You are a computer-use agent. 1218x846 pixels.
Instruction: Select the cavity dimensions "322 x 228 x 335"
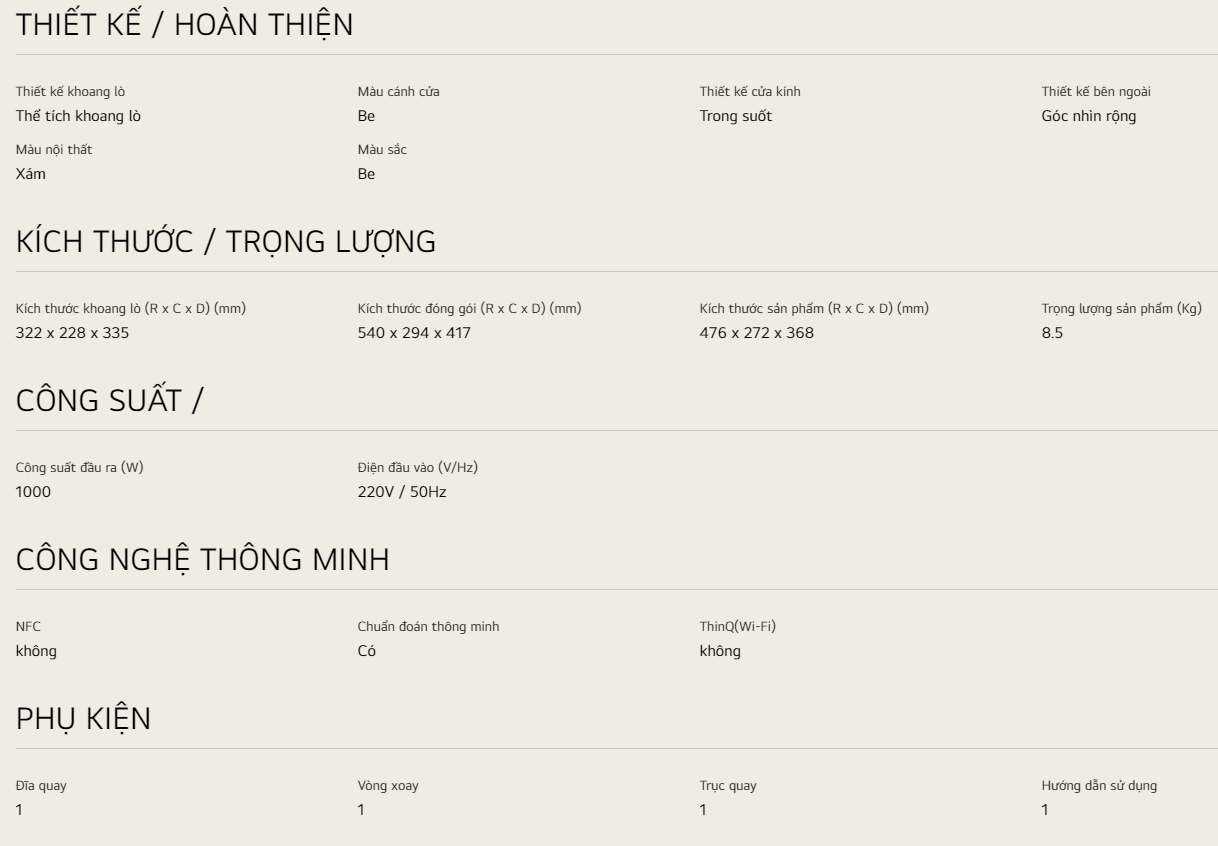(72, 333)
